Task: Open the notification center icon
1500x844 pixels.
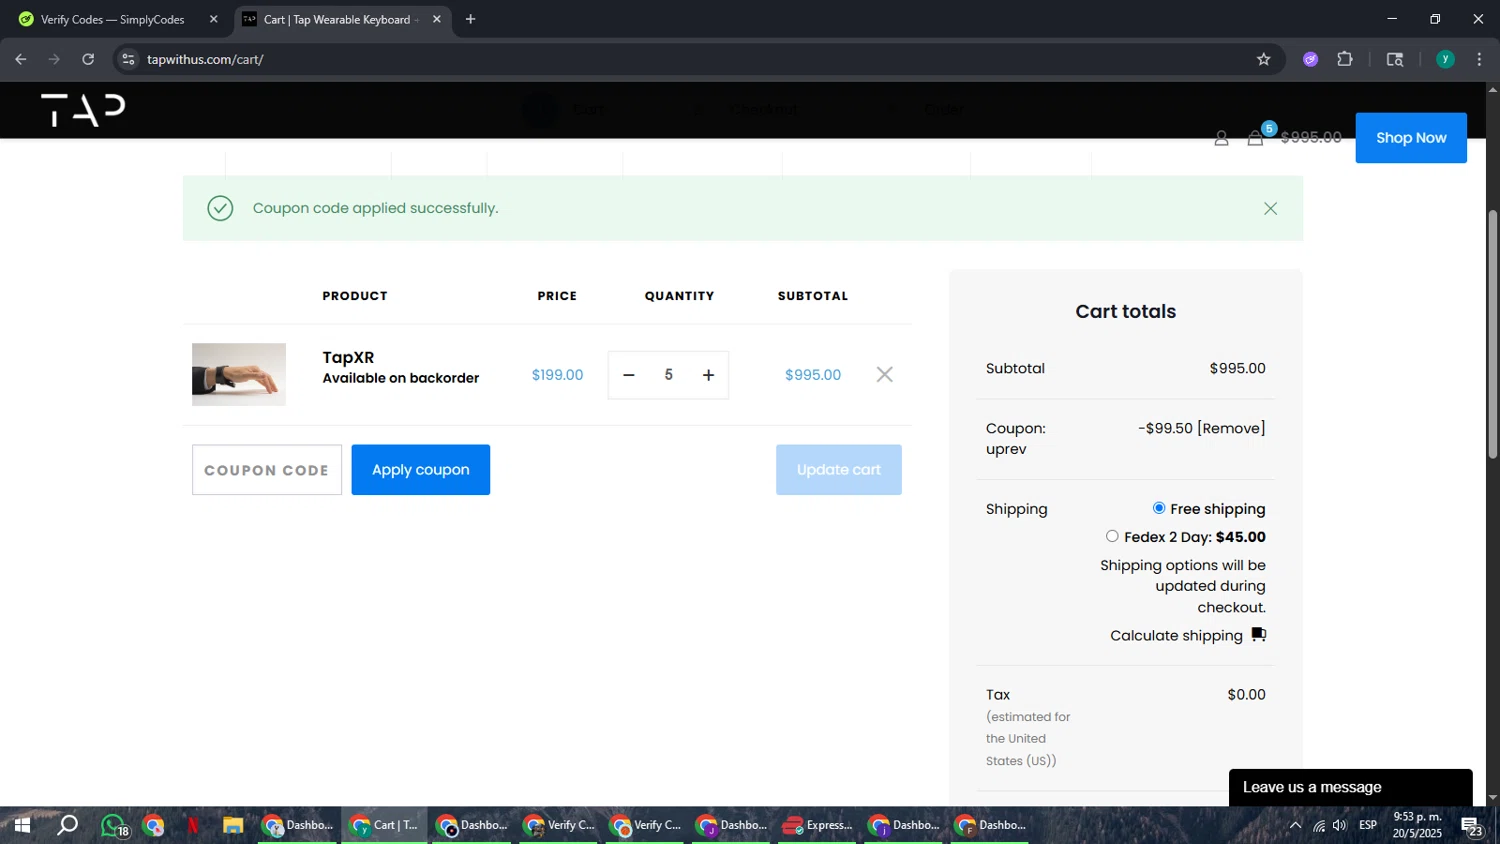Action: [1472, 826]
